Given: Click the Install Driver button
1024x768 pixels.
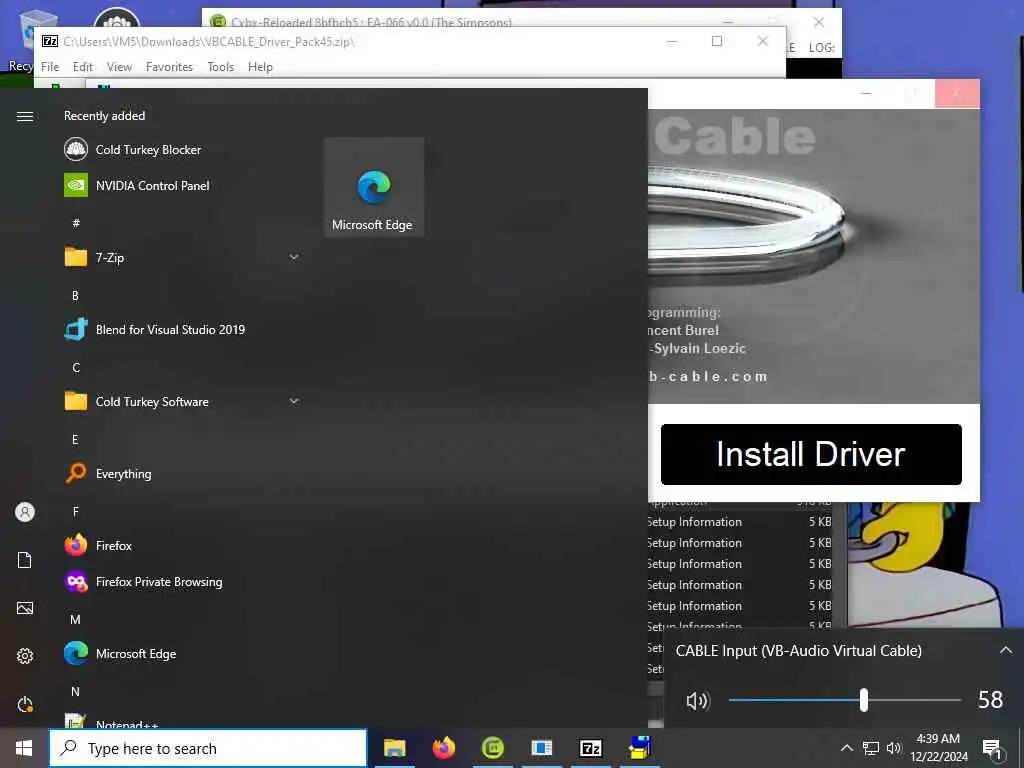Looking at the screenshot, I should [810, 454].
